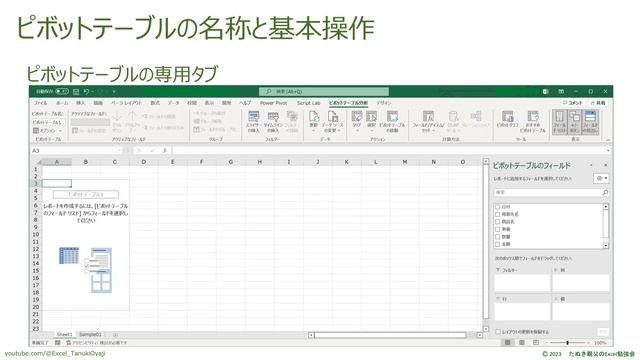
Task: Click the vertical scrollbar down arrow
Action: pos(486,329)
